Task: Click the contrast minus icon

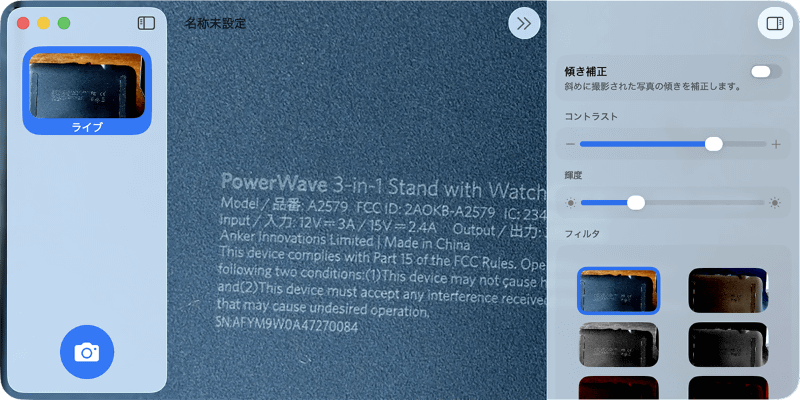Action: click(570, 144)
